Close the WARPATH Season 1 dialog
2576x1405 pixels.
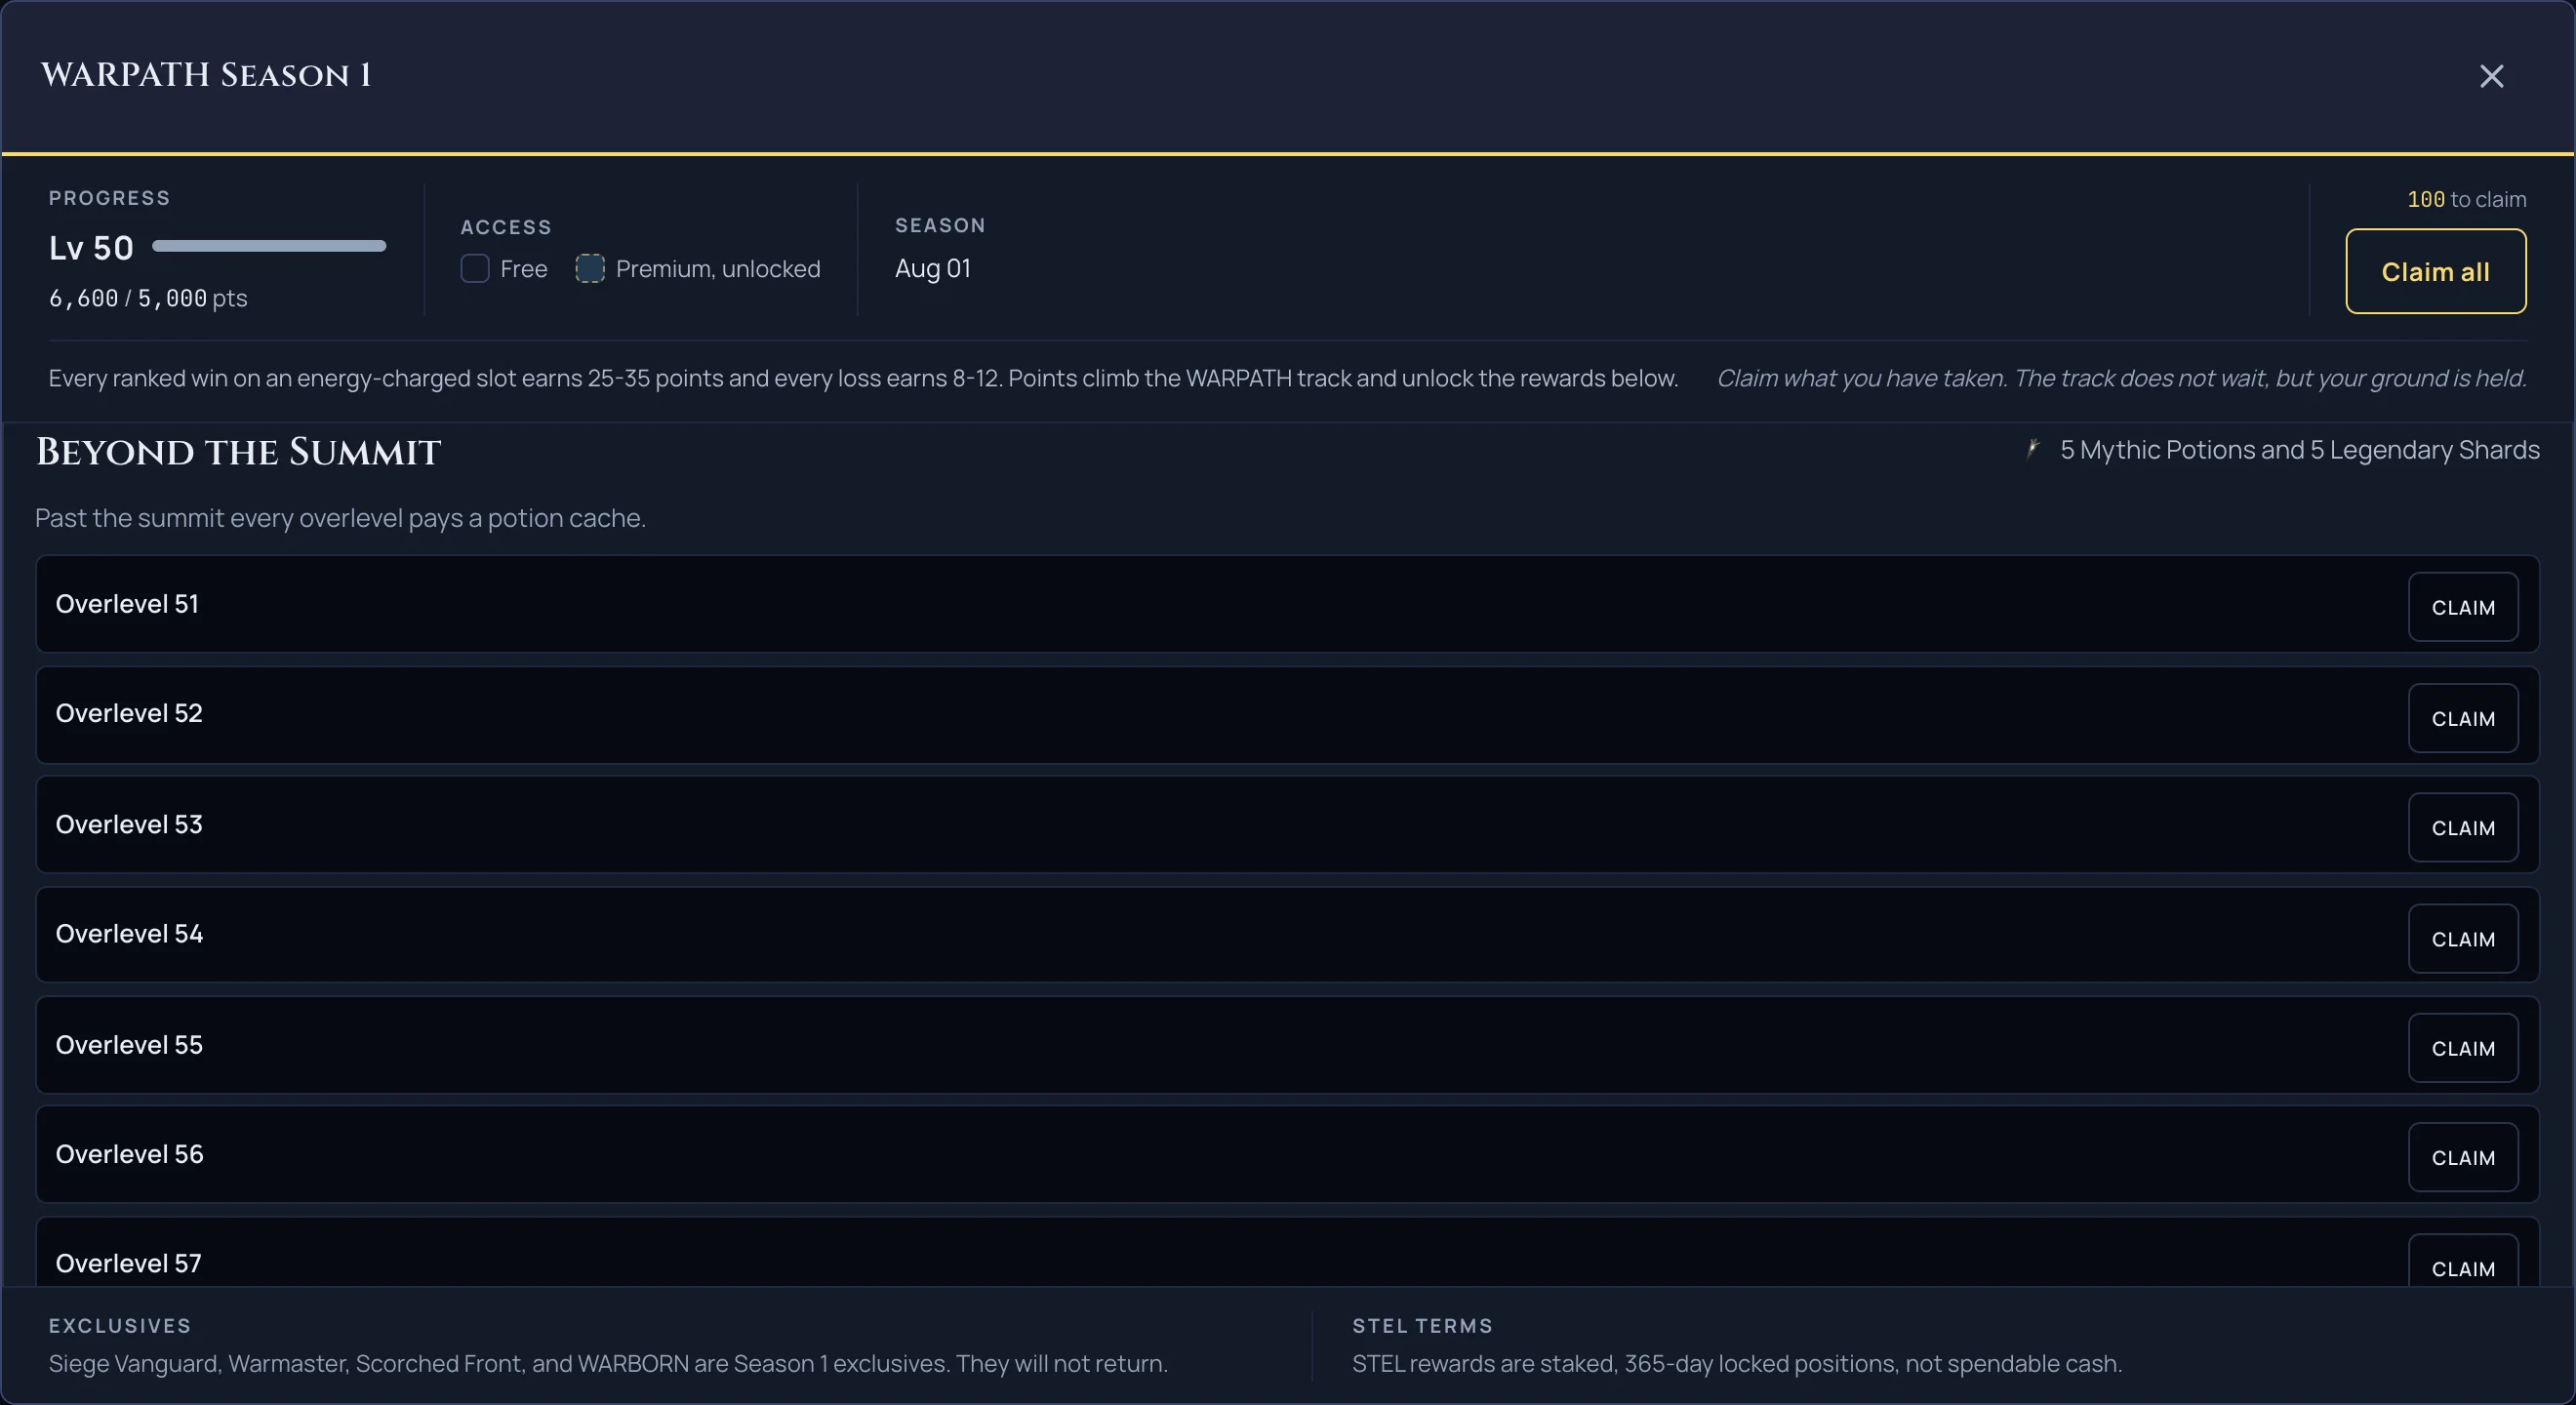tap(2491, 76)
